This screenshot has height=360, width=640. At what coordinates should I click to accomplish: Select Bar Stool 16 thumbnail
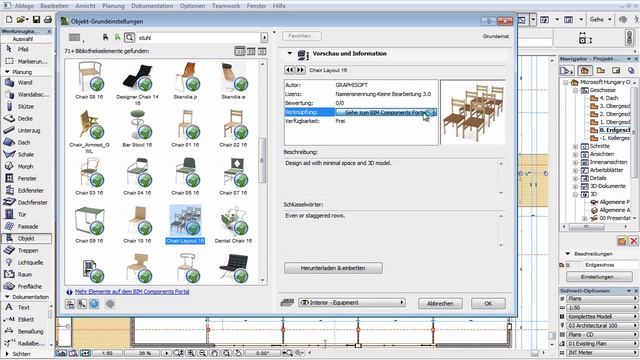(x=137, y=128)
